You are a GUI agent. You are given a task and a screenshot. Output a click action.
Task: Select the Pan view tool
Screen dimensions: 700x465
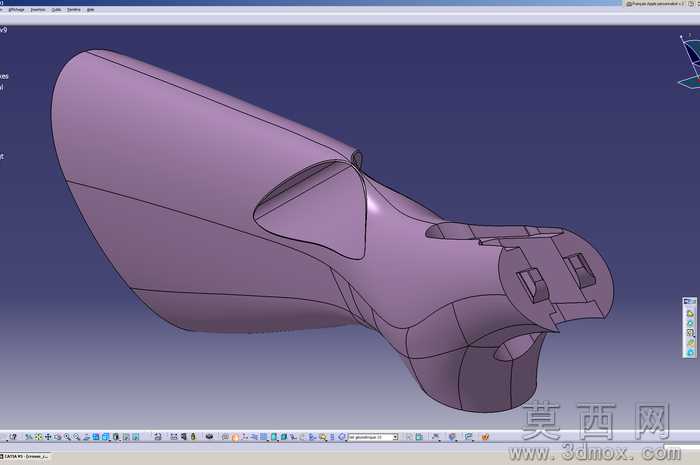point(48,437)
